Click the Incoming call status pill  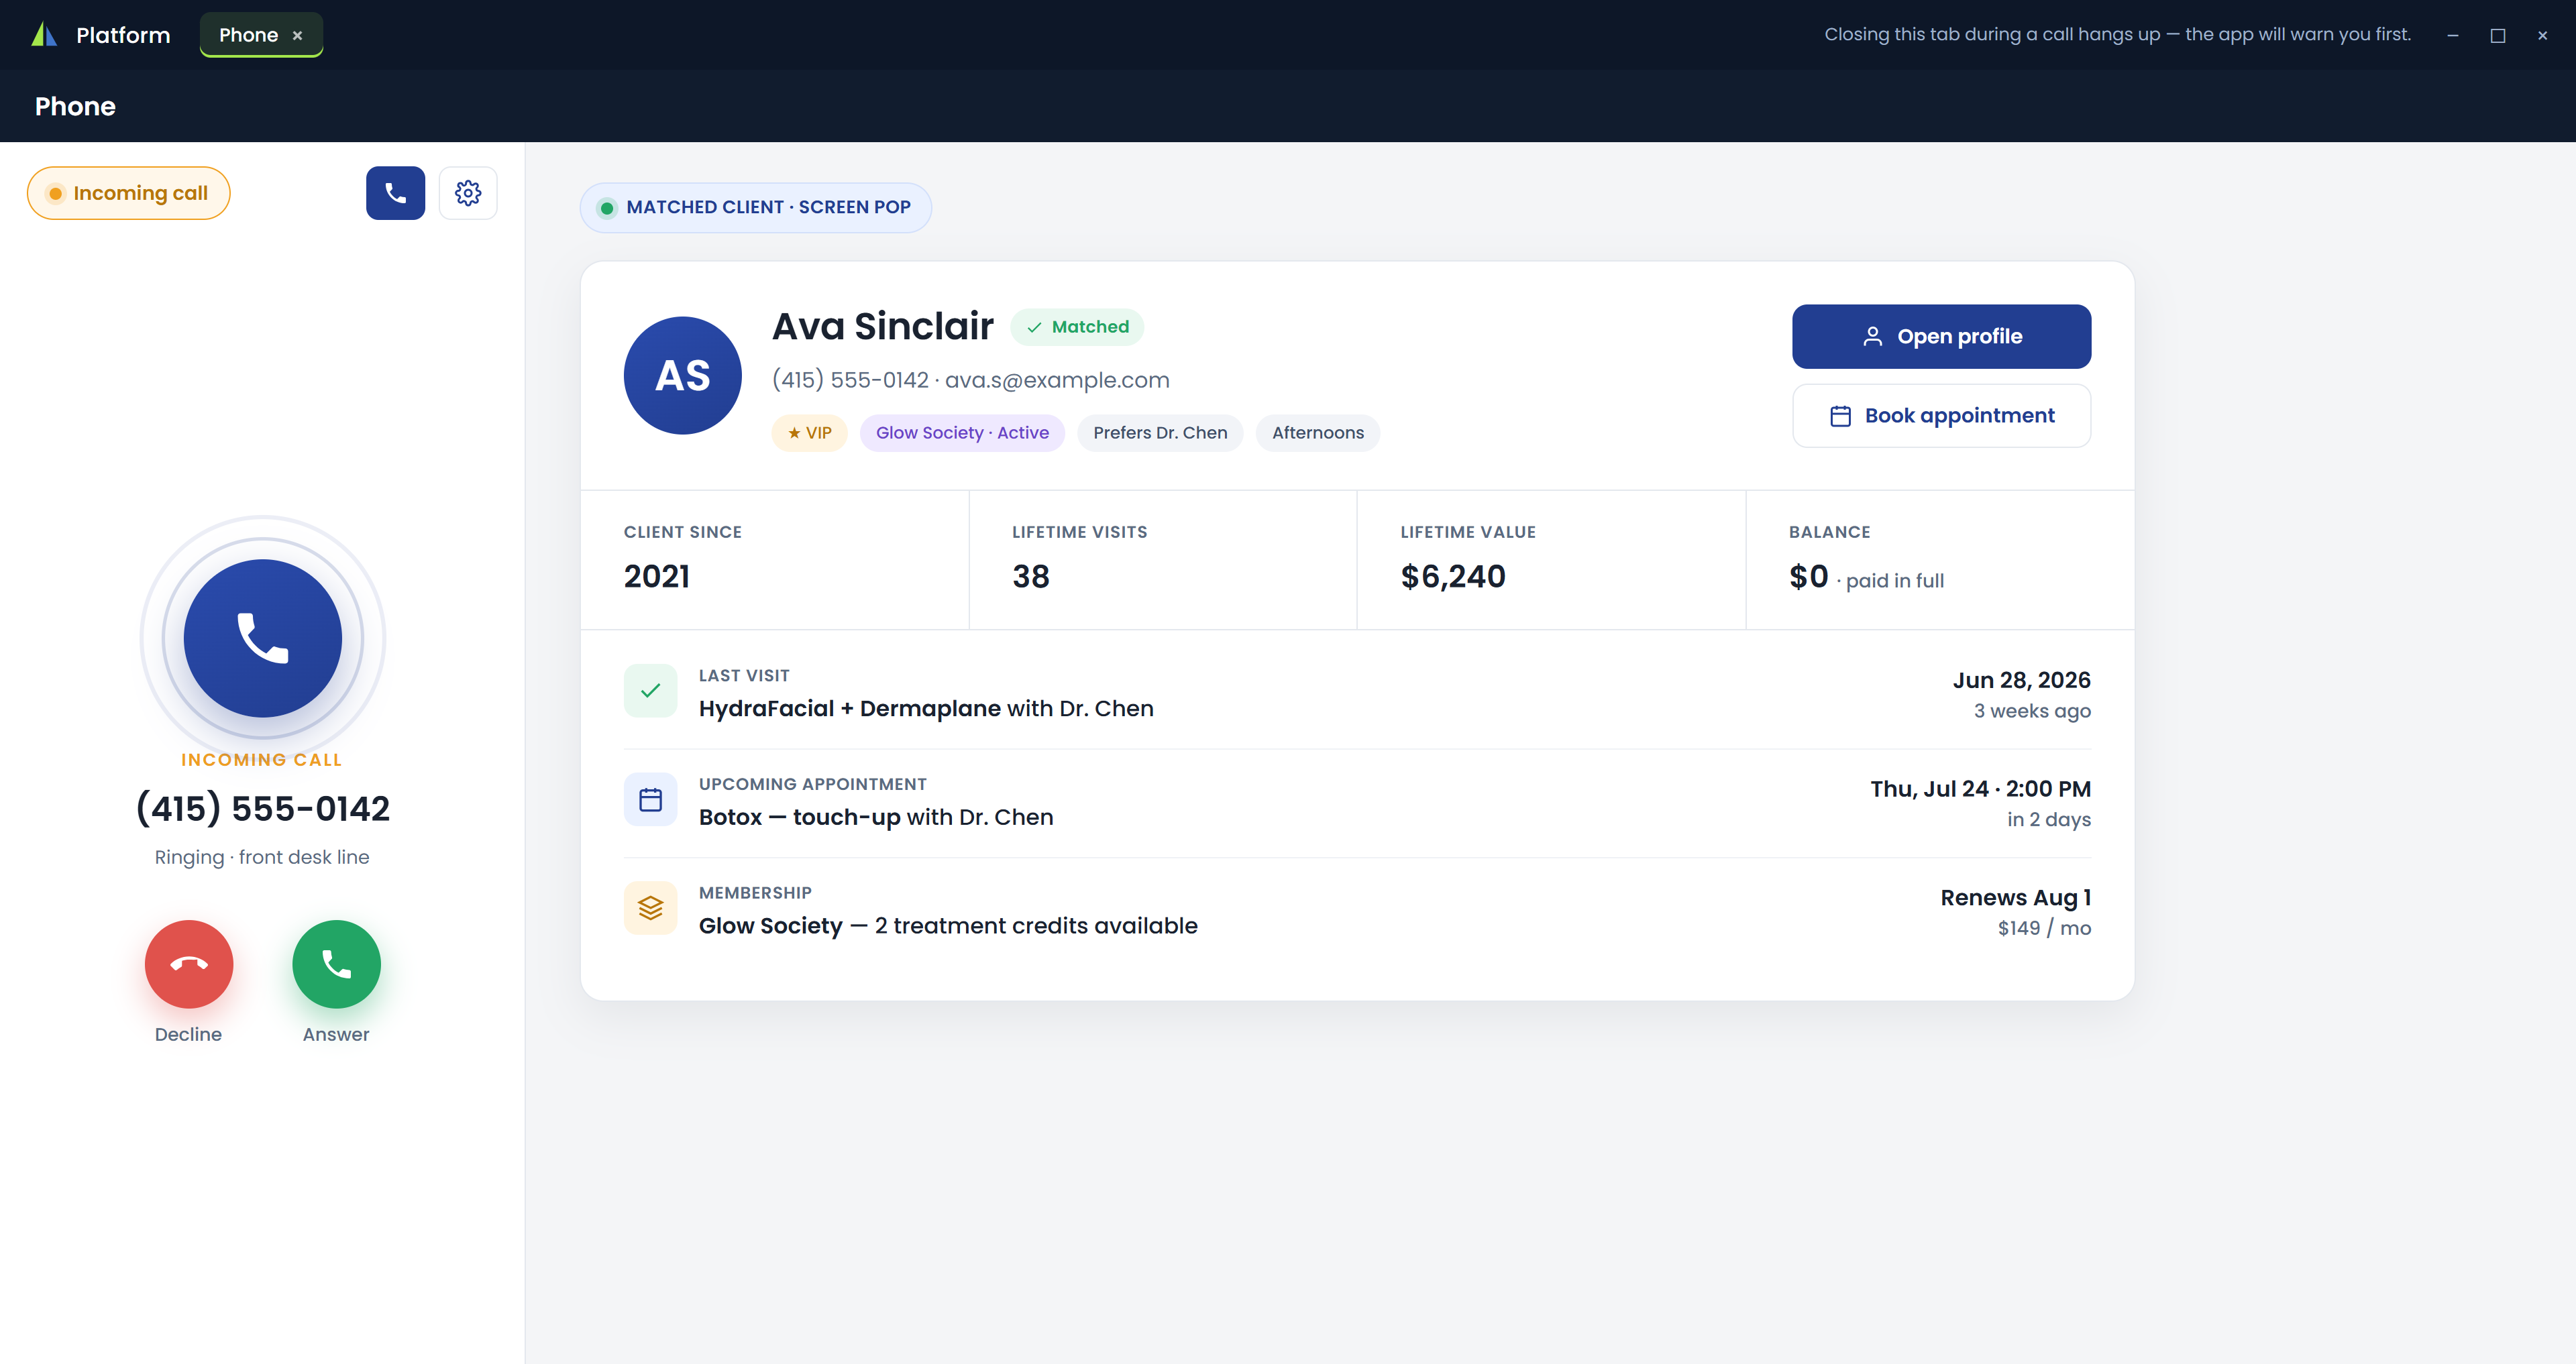tap(129, 193)
